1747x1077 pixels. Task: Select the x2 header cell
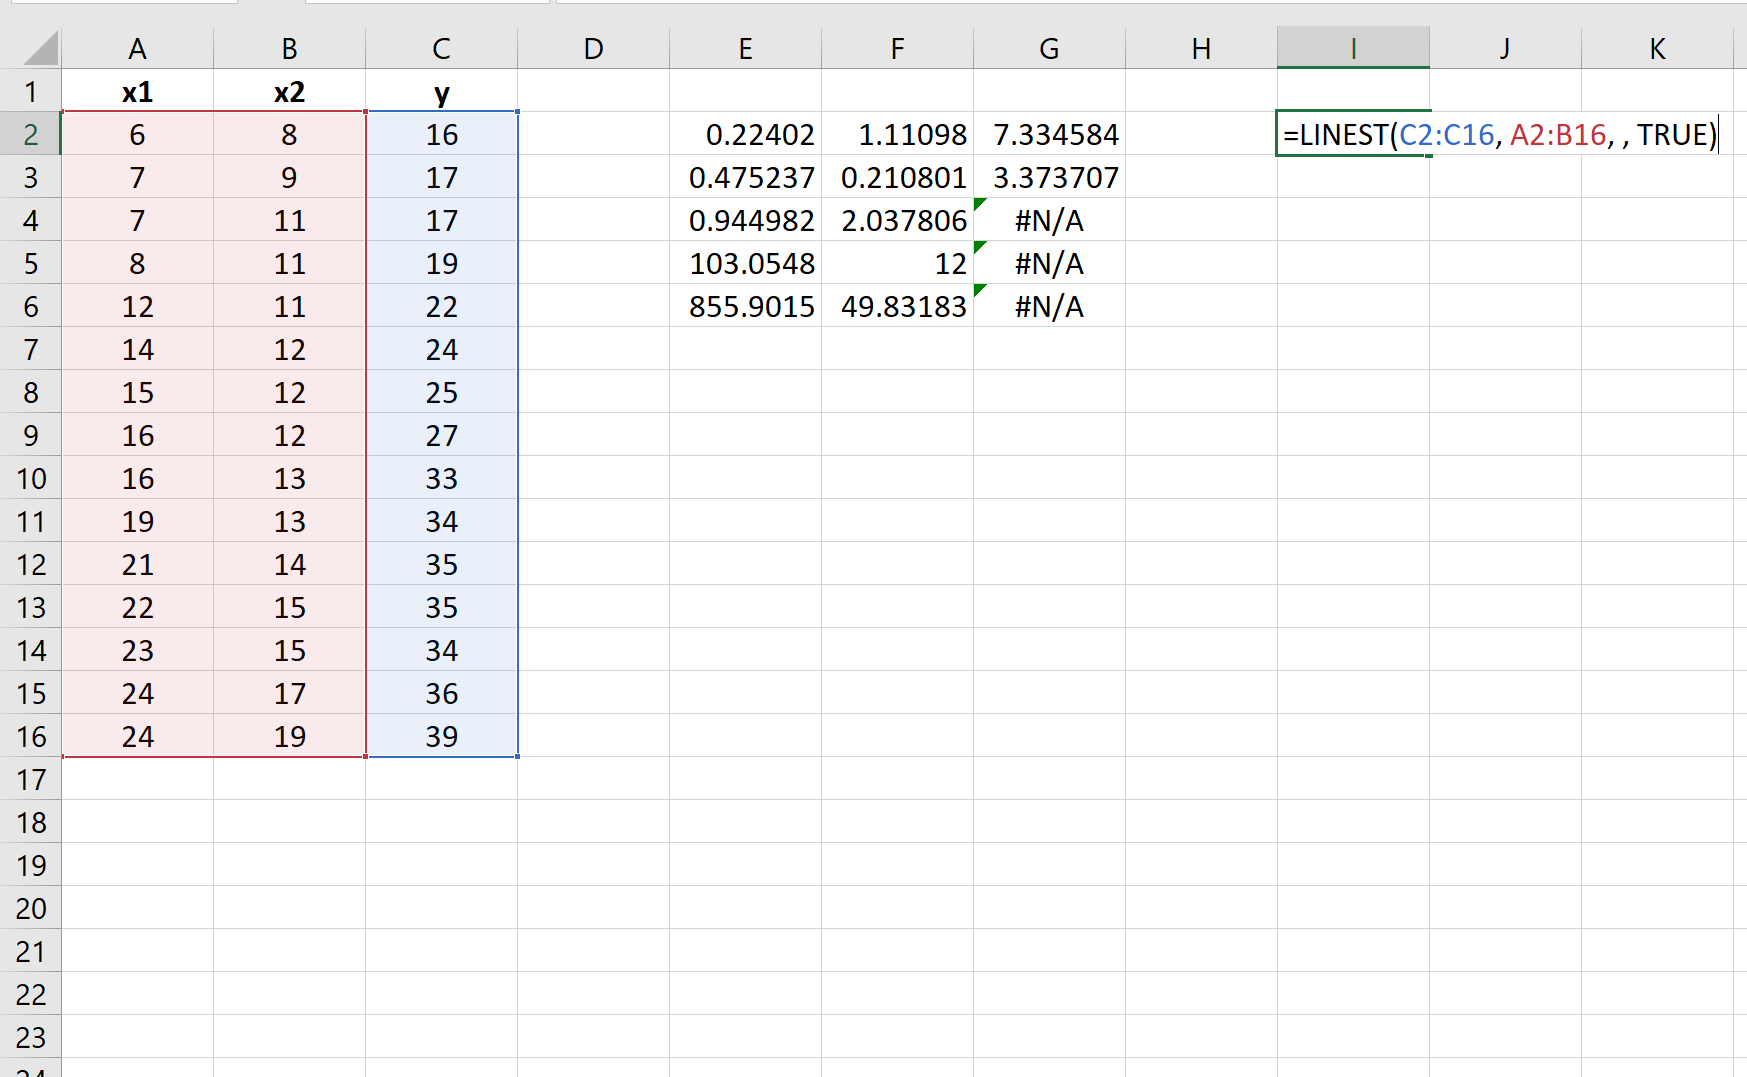pyautogui.click(x=290, y=92)
